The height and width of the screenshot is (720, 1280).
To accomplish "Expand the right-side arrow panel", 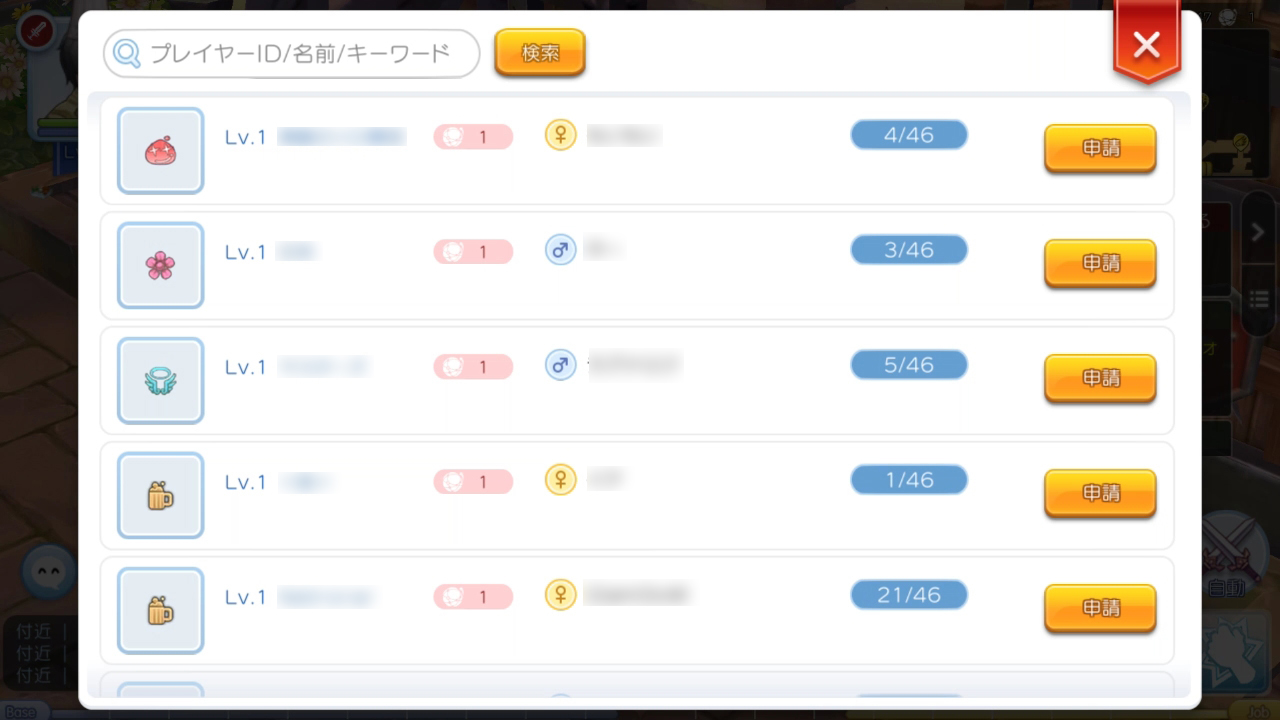I will pyautogui.click(x=1257, y=233).
